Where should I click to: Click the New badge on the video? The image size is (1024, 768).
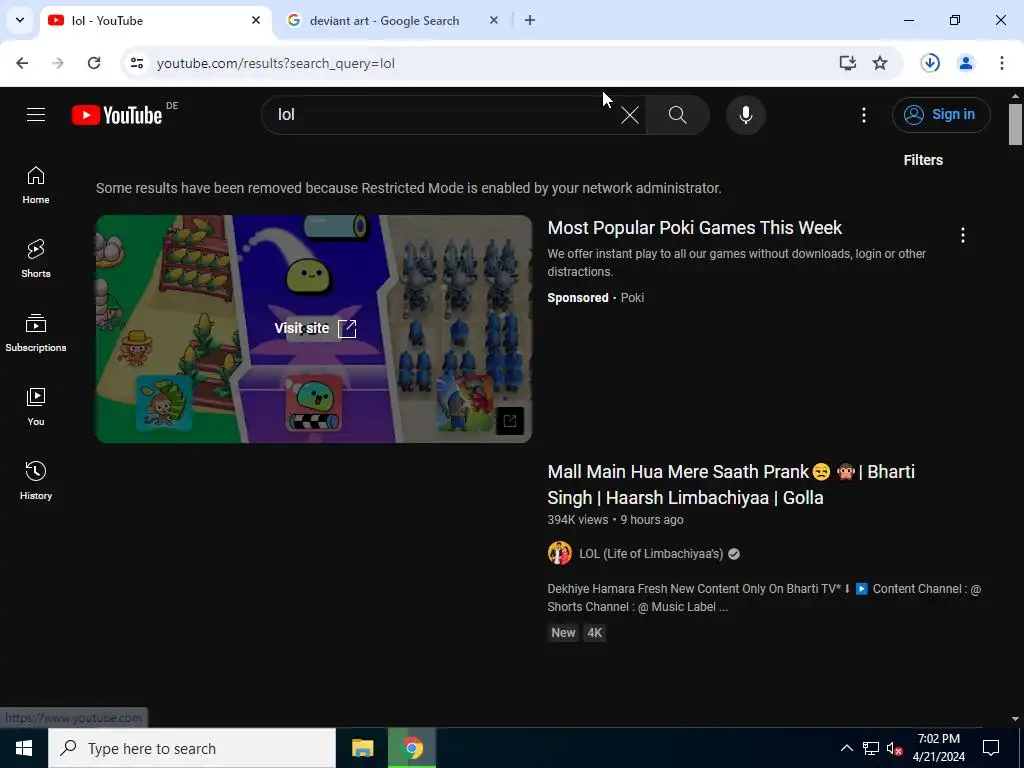(563, 633)
